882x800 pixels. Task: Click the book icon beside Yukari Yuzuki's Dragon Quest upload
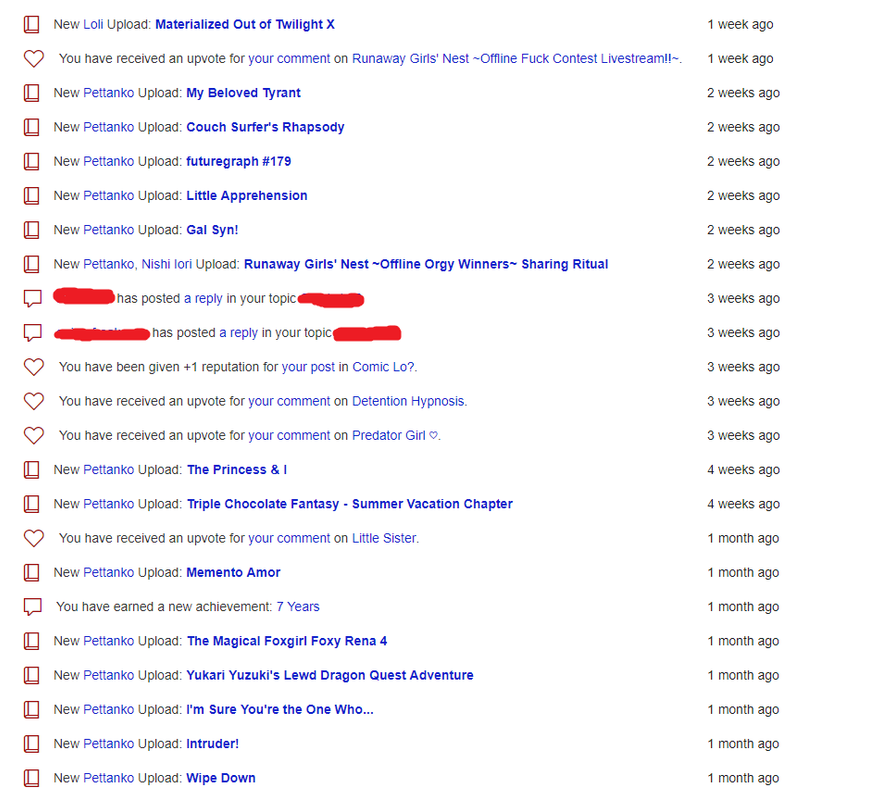(32, 675)
